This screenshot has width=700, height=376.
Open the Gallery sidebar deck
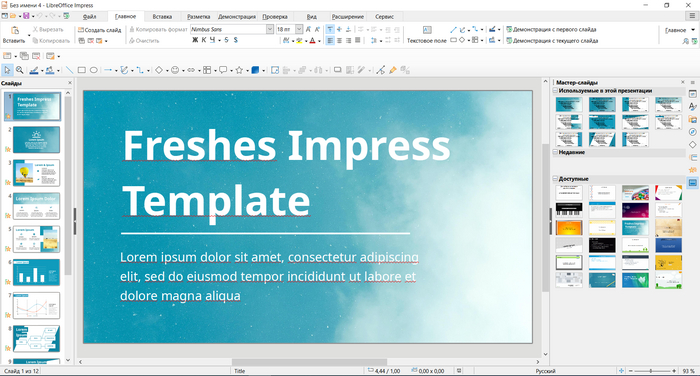692,120
